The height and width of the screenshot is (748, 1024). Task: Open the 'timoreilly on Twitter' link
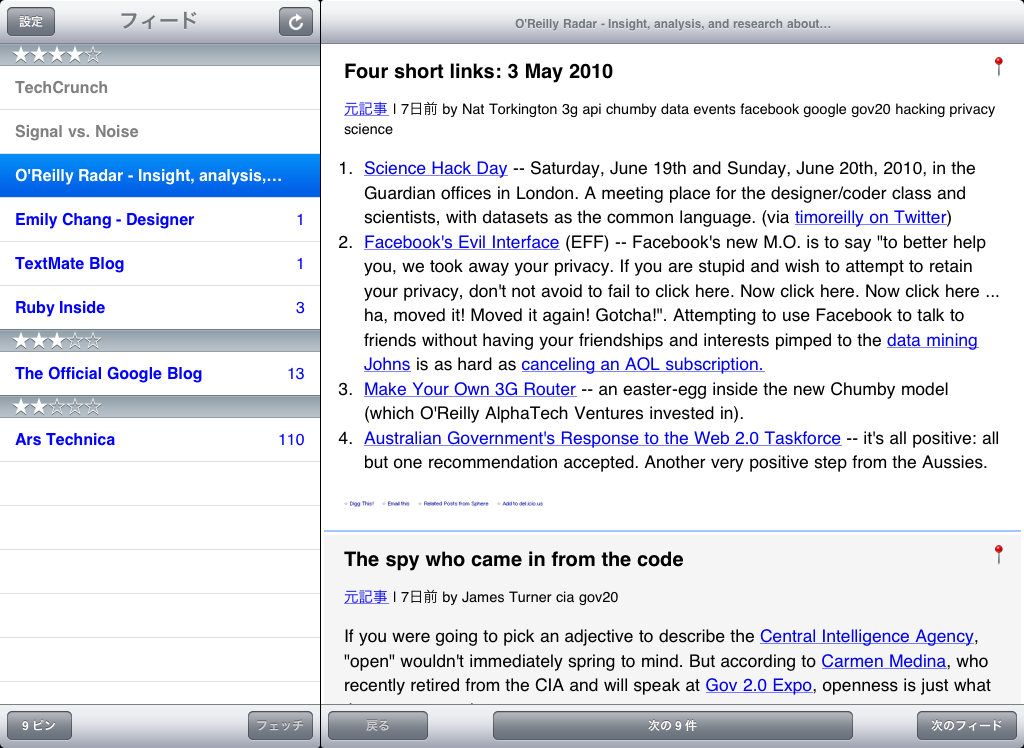[871, 218]
